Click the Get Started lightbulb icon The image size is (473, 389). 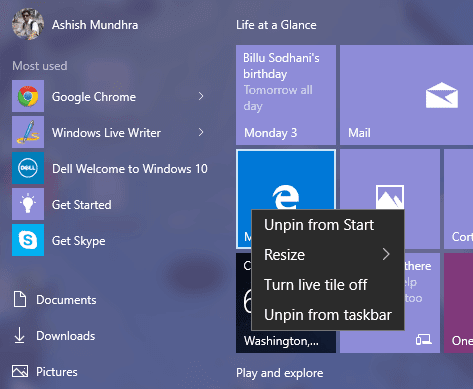coord(28,204)
